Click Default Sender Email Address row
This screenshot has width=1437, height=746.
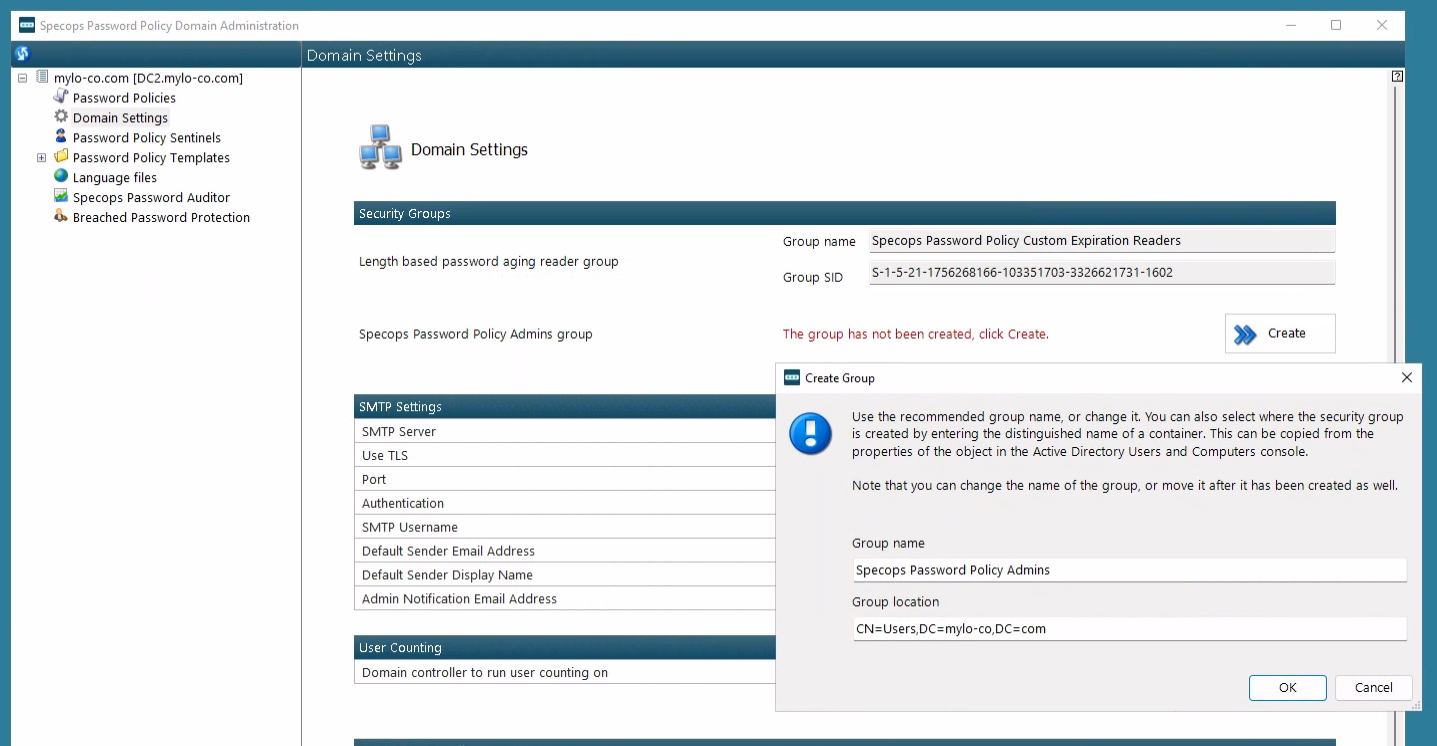[x=565, y=551]
